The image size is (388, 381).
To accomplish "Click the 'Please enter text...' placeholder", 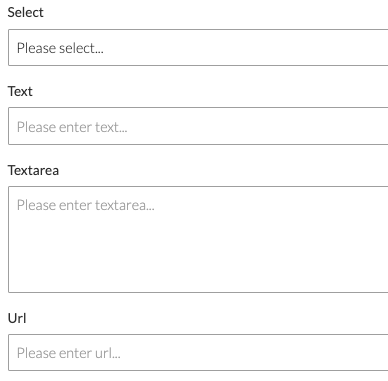I will 72,127.
